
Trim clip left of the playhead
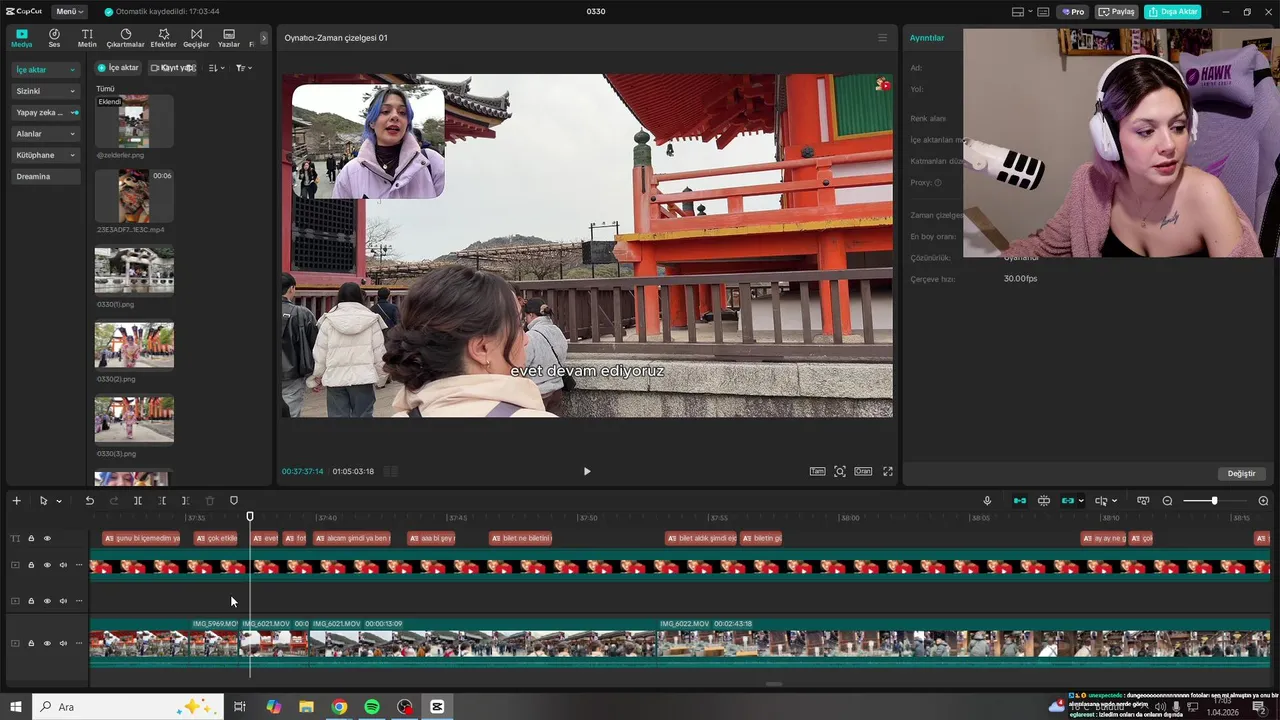coord(162,501)
